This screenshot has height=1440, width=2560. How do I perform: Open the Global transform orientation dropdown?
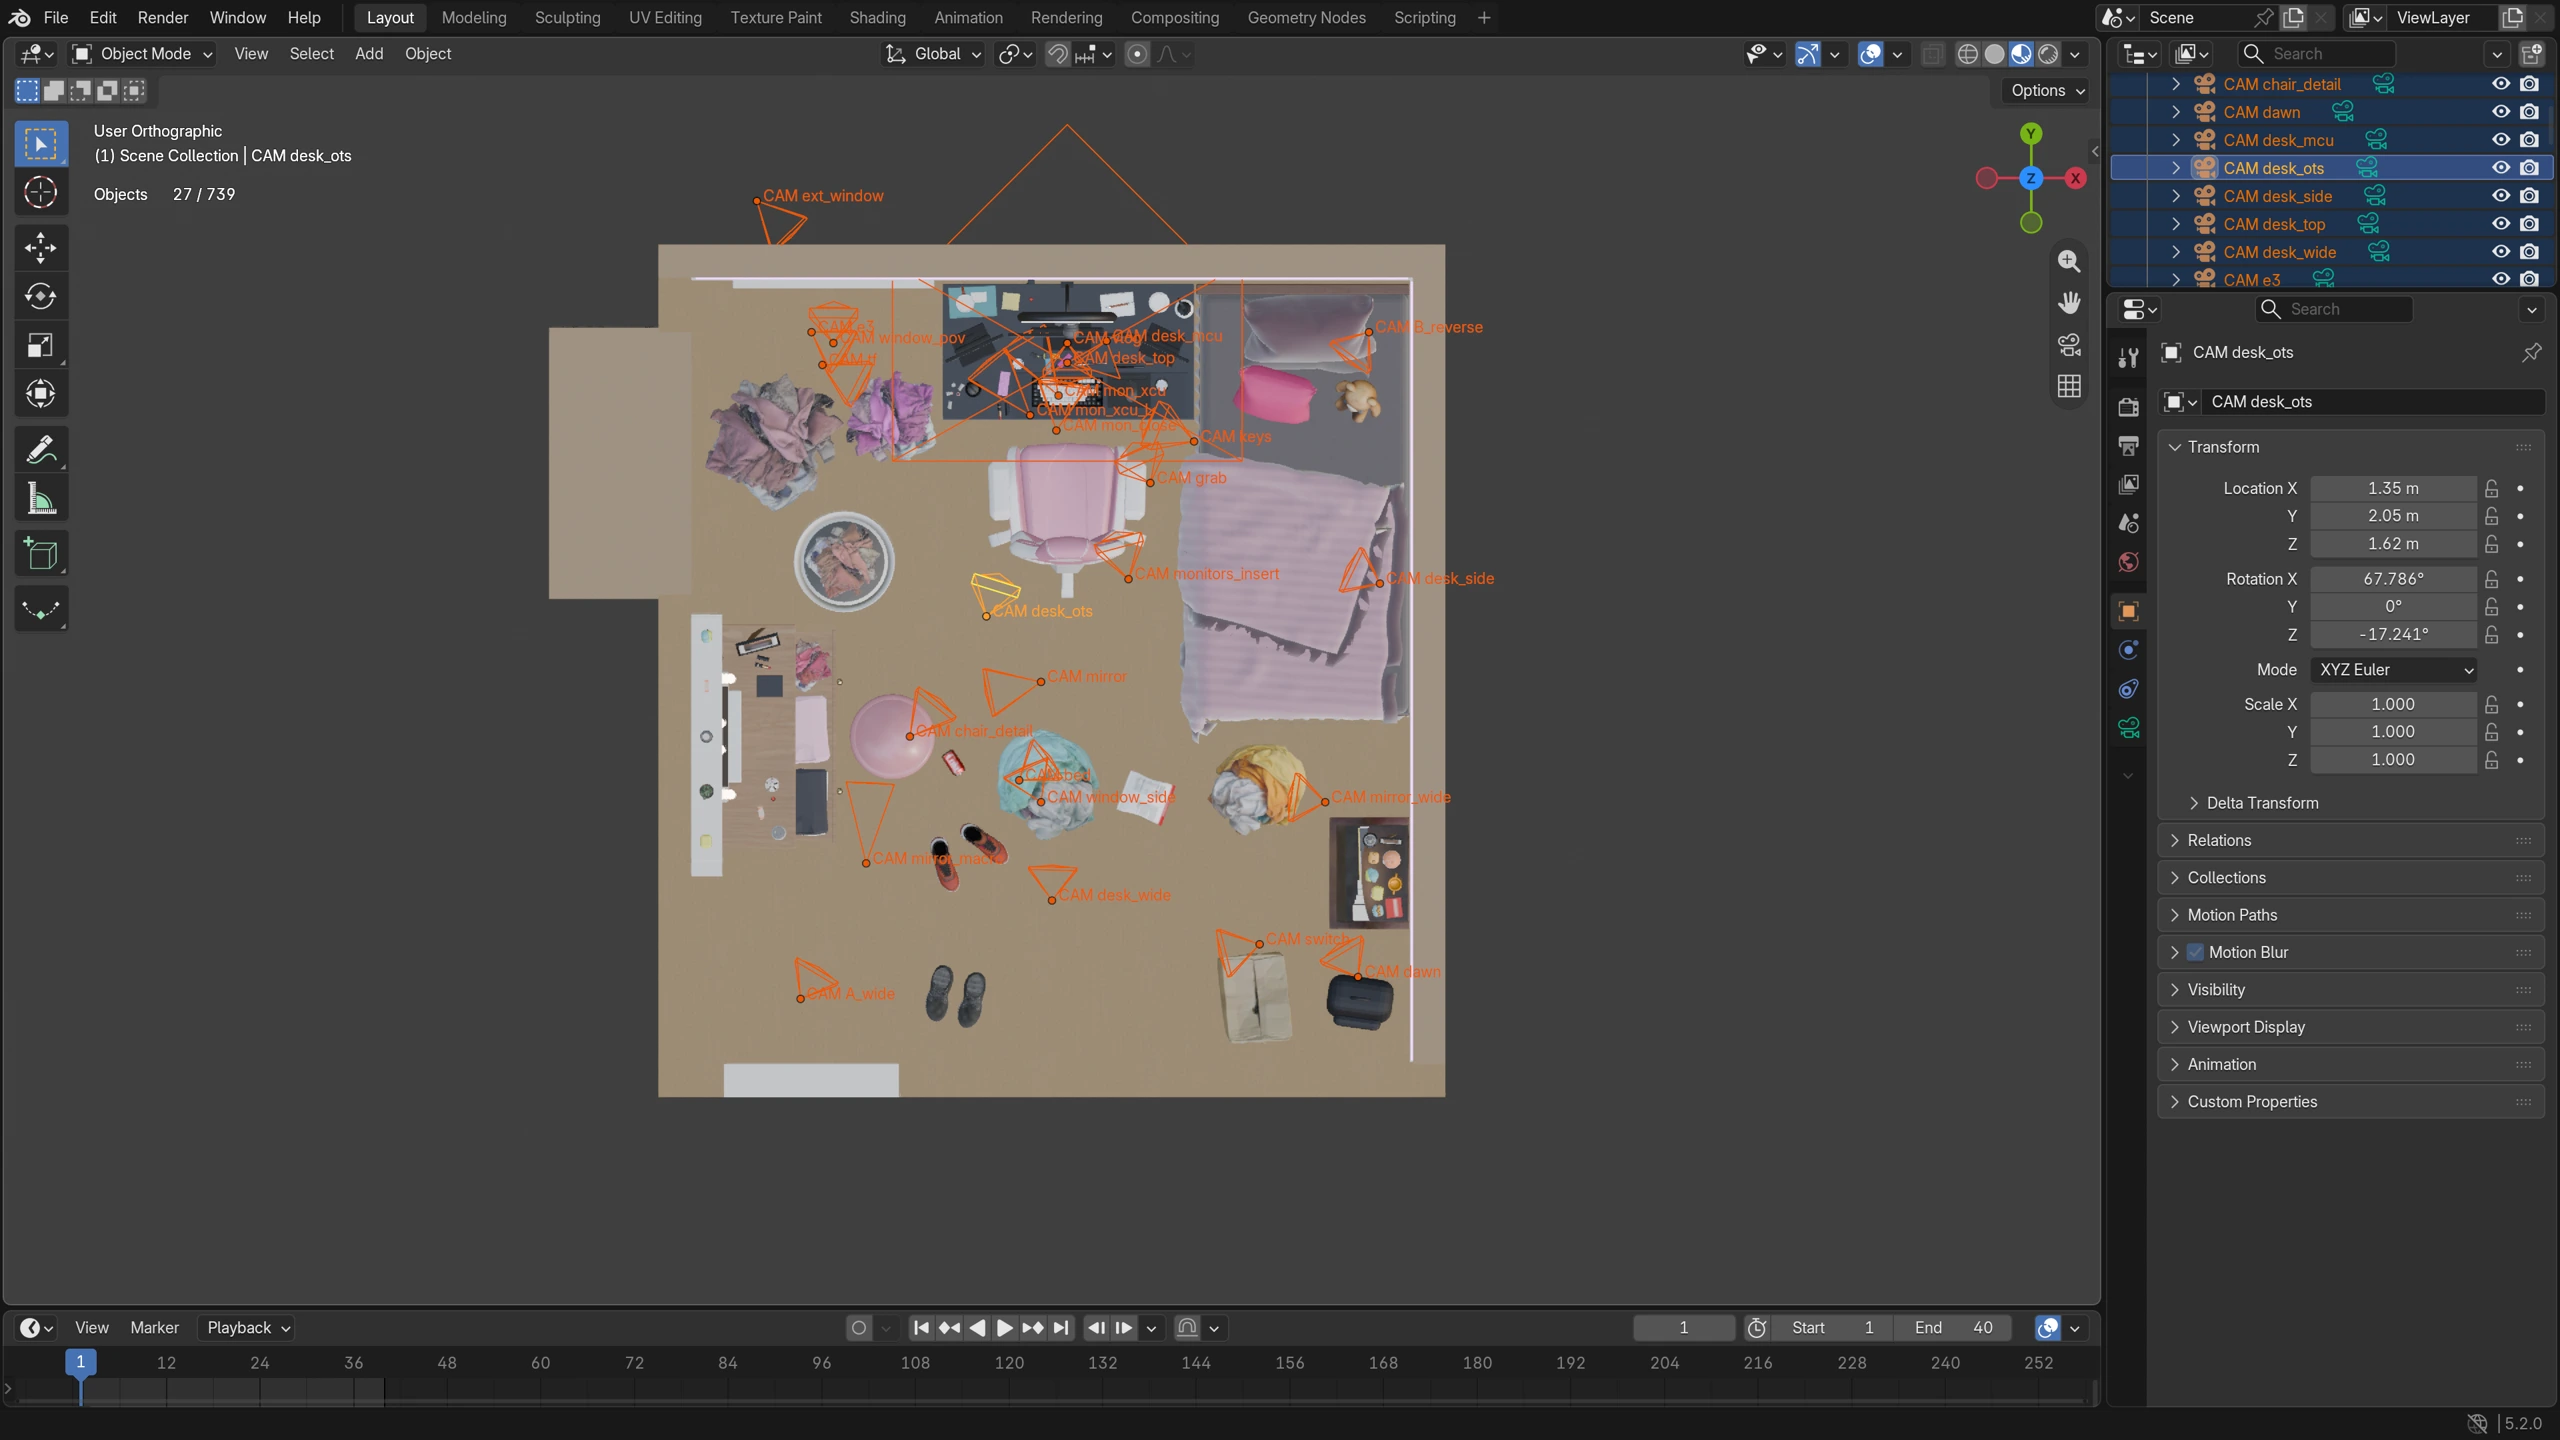(x=933, y=54)
